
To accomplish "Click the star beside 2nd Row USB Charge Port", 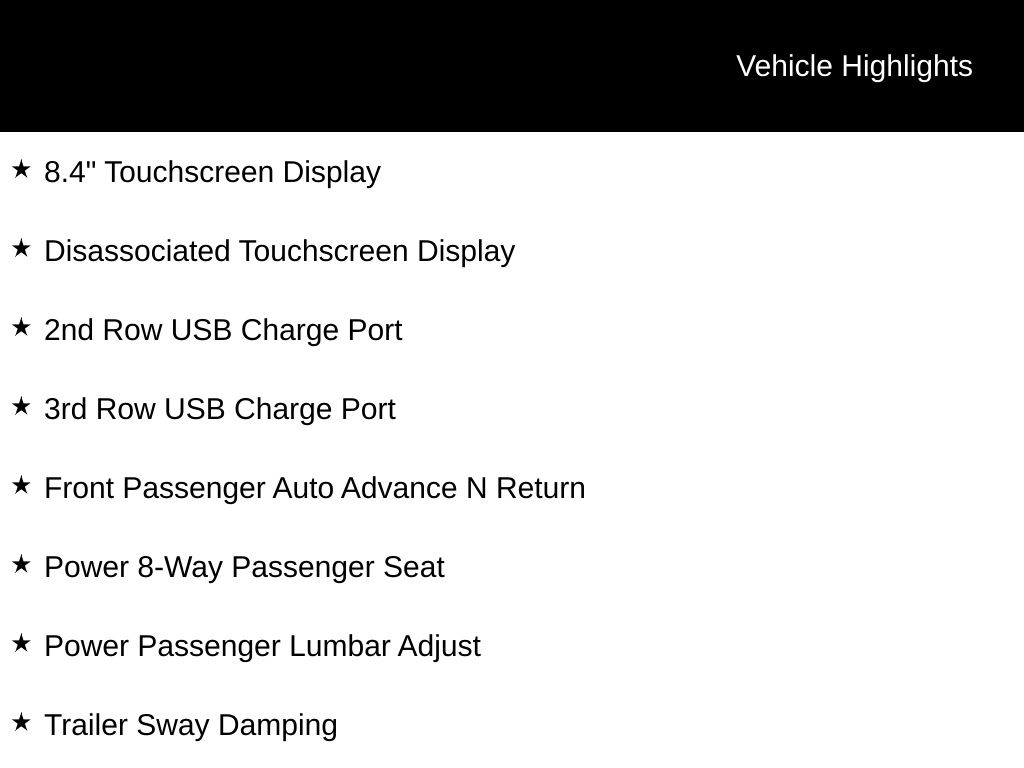I will [x=21, y=327].
